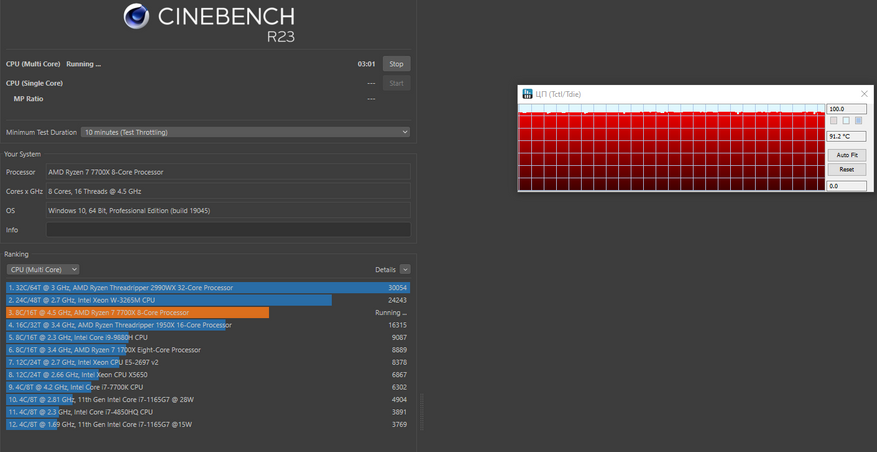Image resolution: width=877 pixels, height=452 pixels.
Task: Click the current temperature field 91.2 °C
Action: point(846,136)
